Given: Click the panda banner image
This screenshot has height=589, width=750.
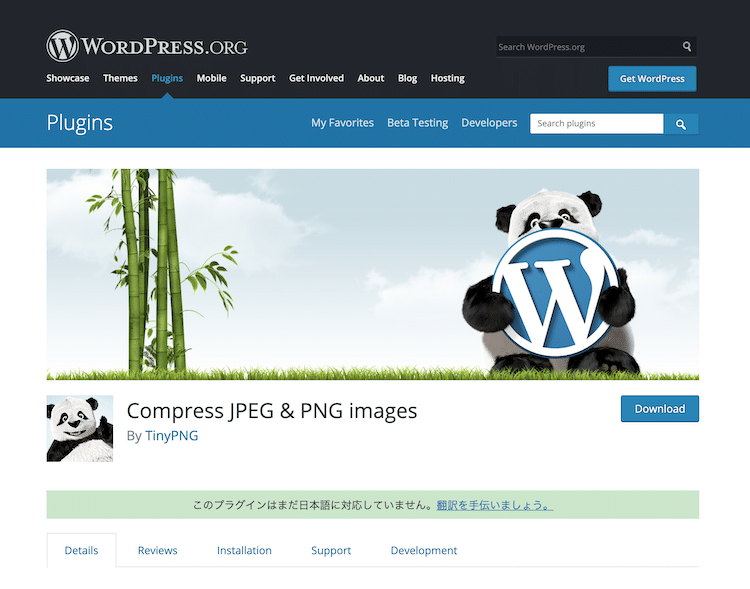Looking at the screenshot, I should click(373, 274).
